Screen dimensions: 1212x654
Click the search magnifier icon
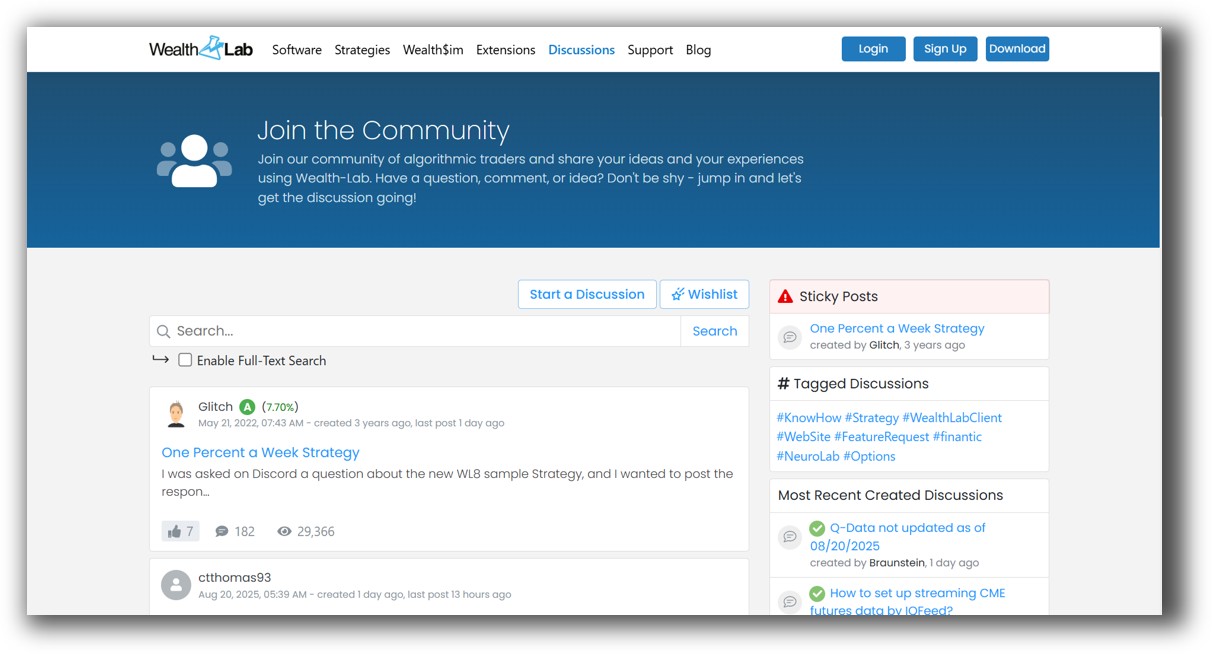(164, 330)
